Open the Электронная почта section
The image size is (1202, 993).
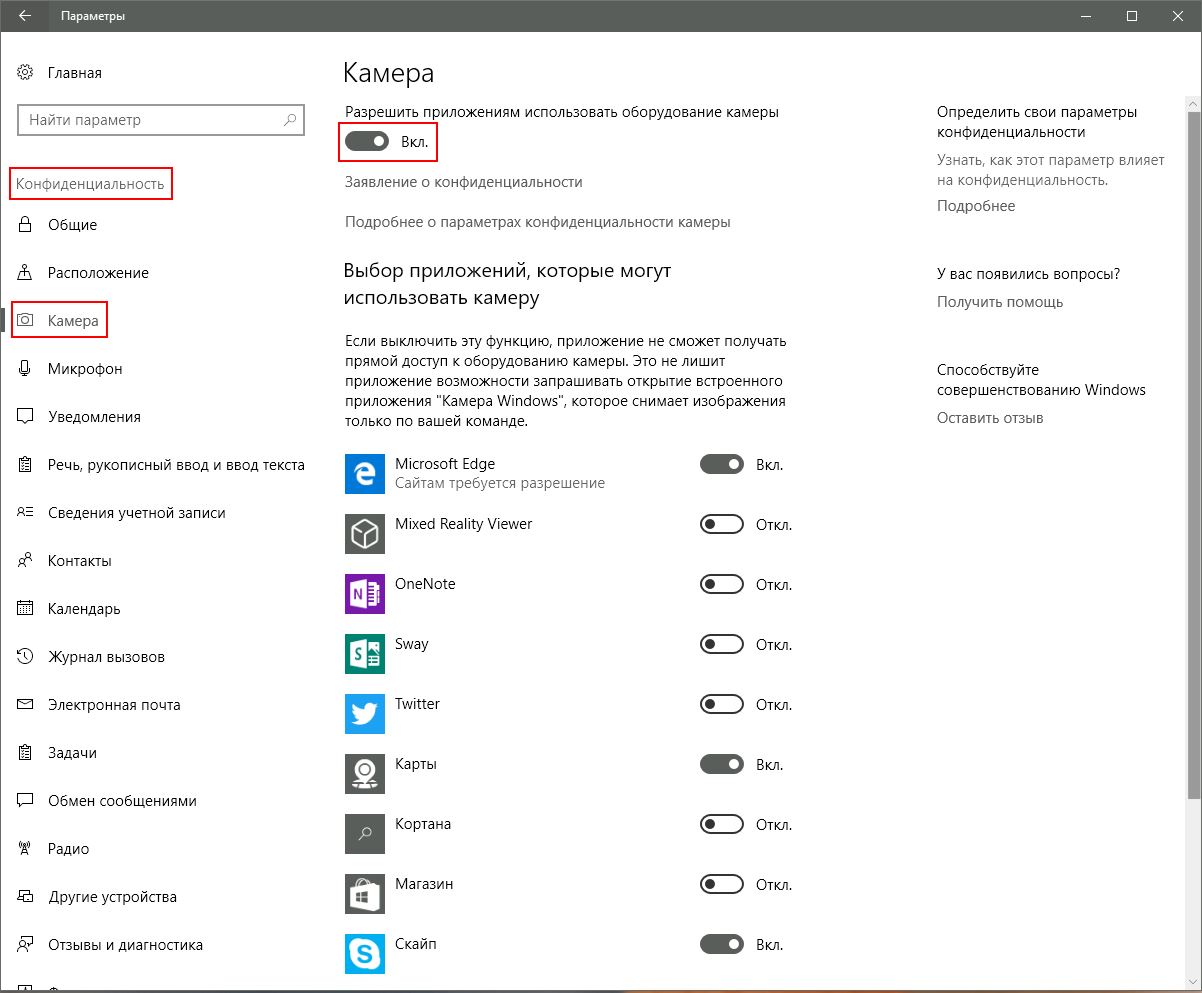[114, 705]
